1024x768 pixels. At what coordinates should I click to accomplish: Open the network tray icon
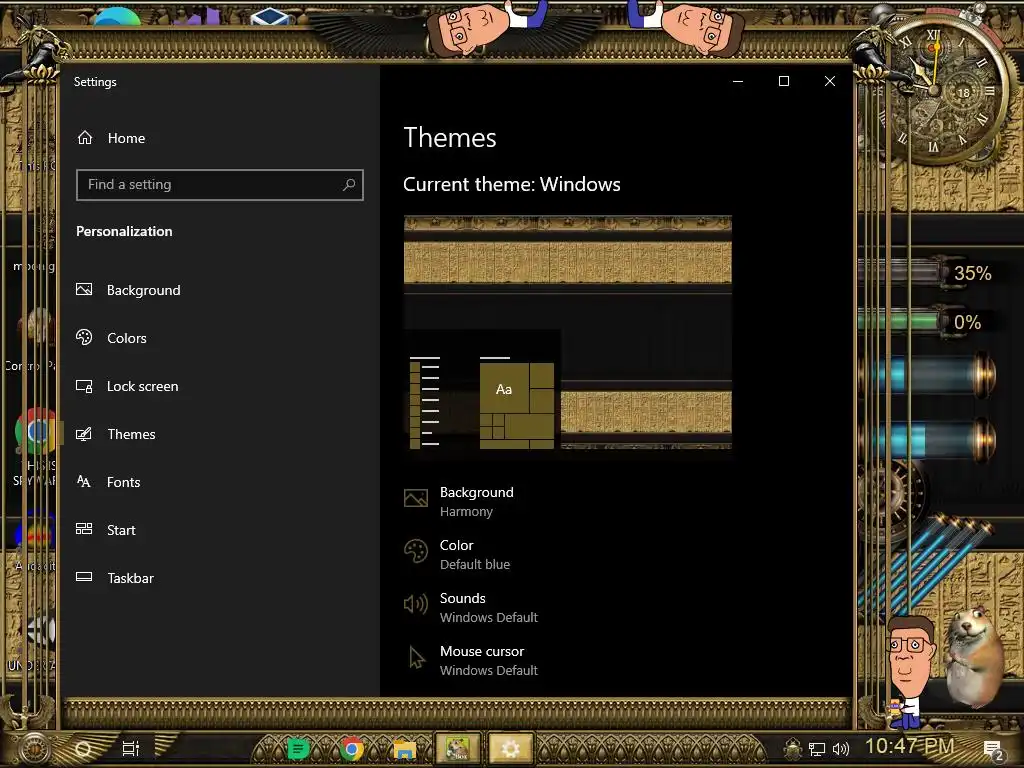(x=817, y=749)
